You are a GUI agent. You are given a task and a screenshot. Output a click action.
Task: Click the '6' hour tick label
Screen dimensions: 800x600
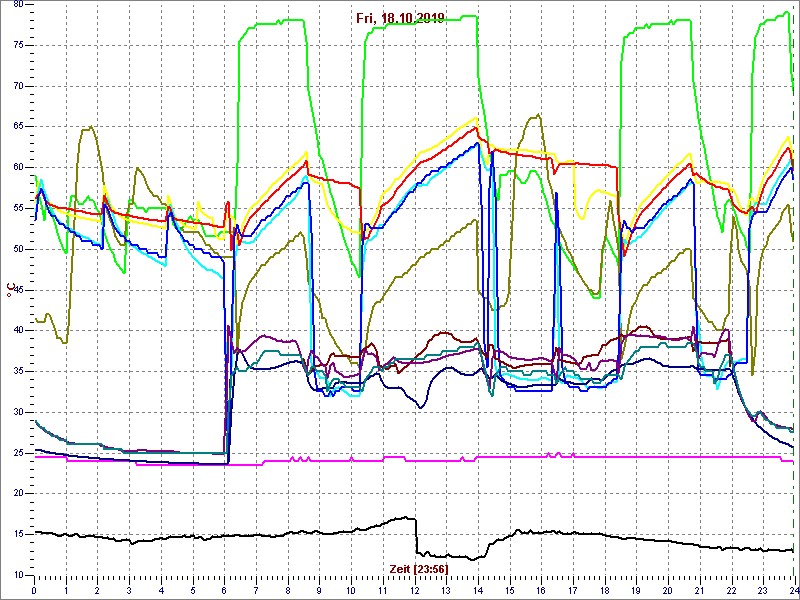[x=224, y=590]
